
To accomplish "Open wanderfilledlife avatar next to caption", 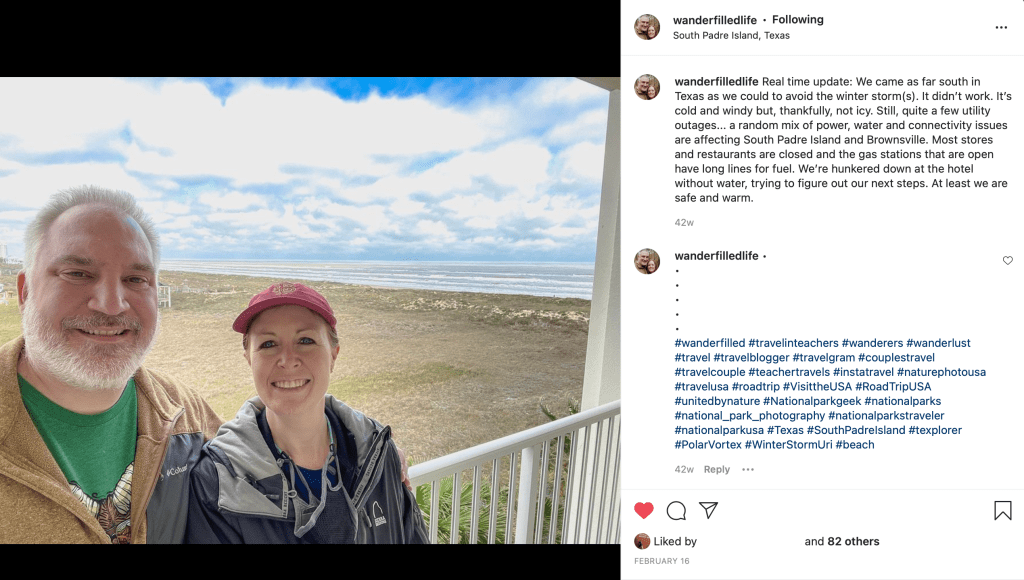I will [647, 87].
